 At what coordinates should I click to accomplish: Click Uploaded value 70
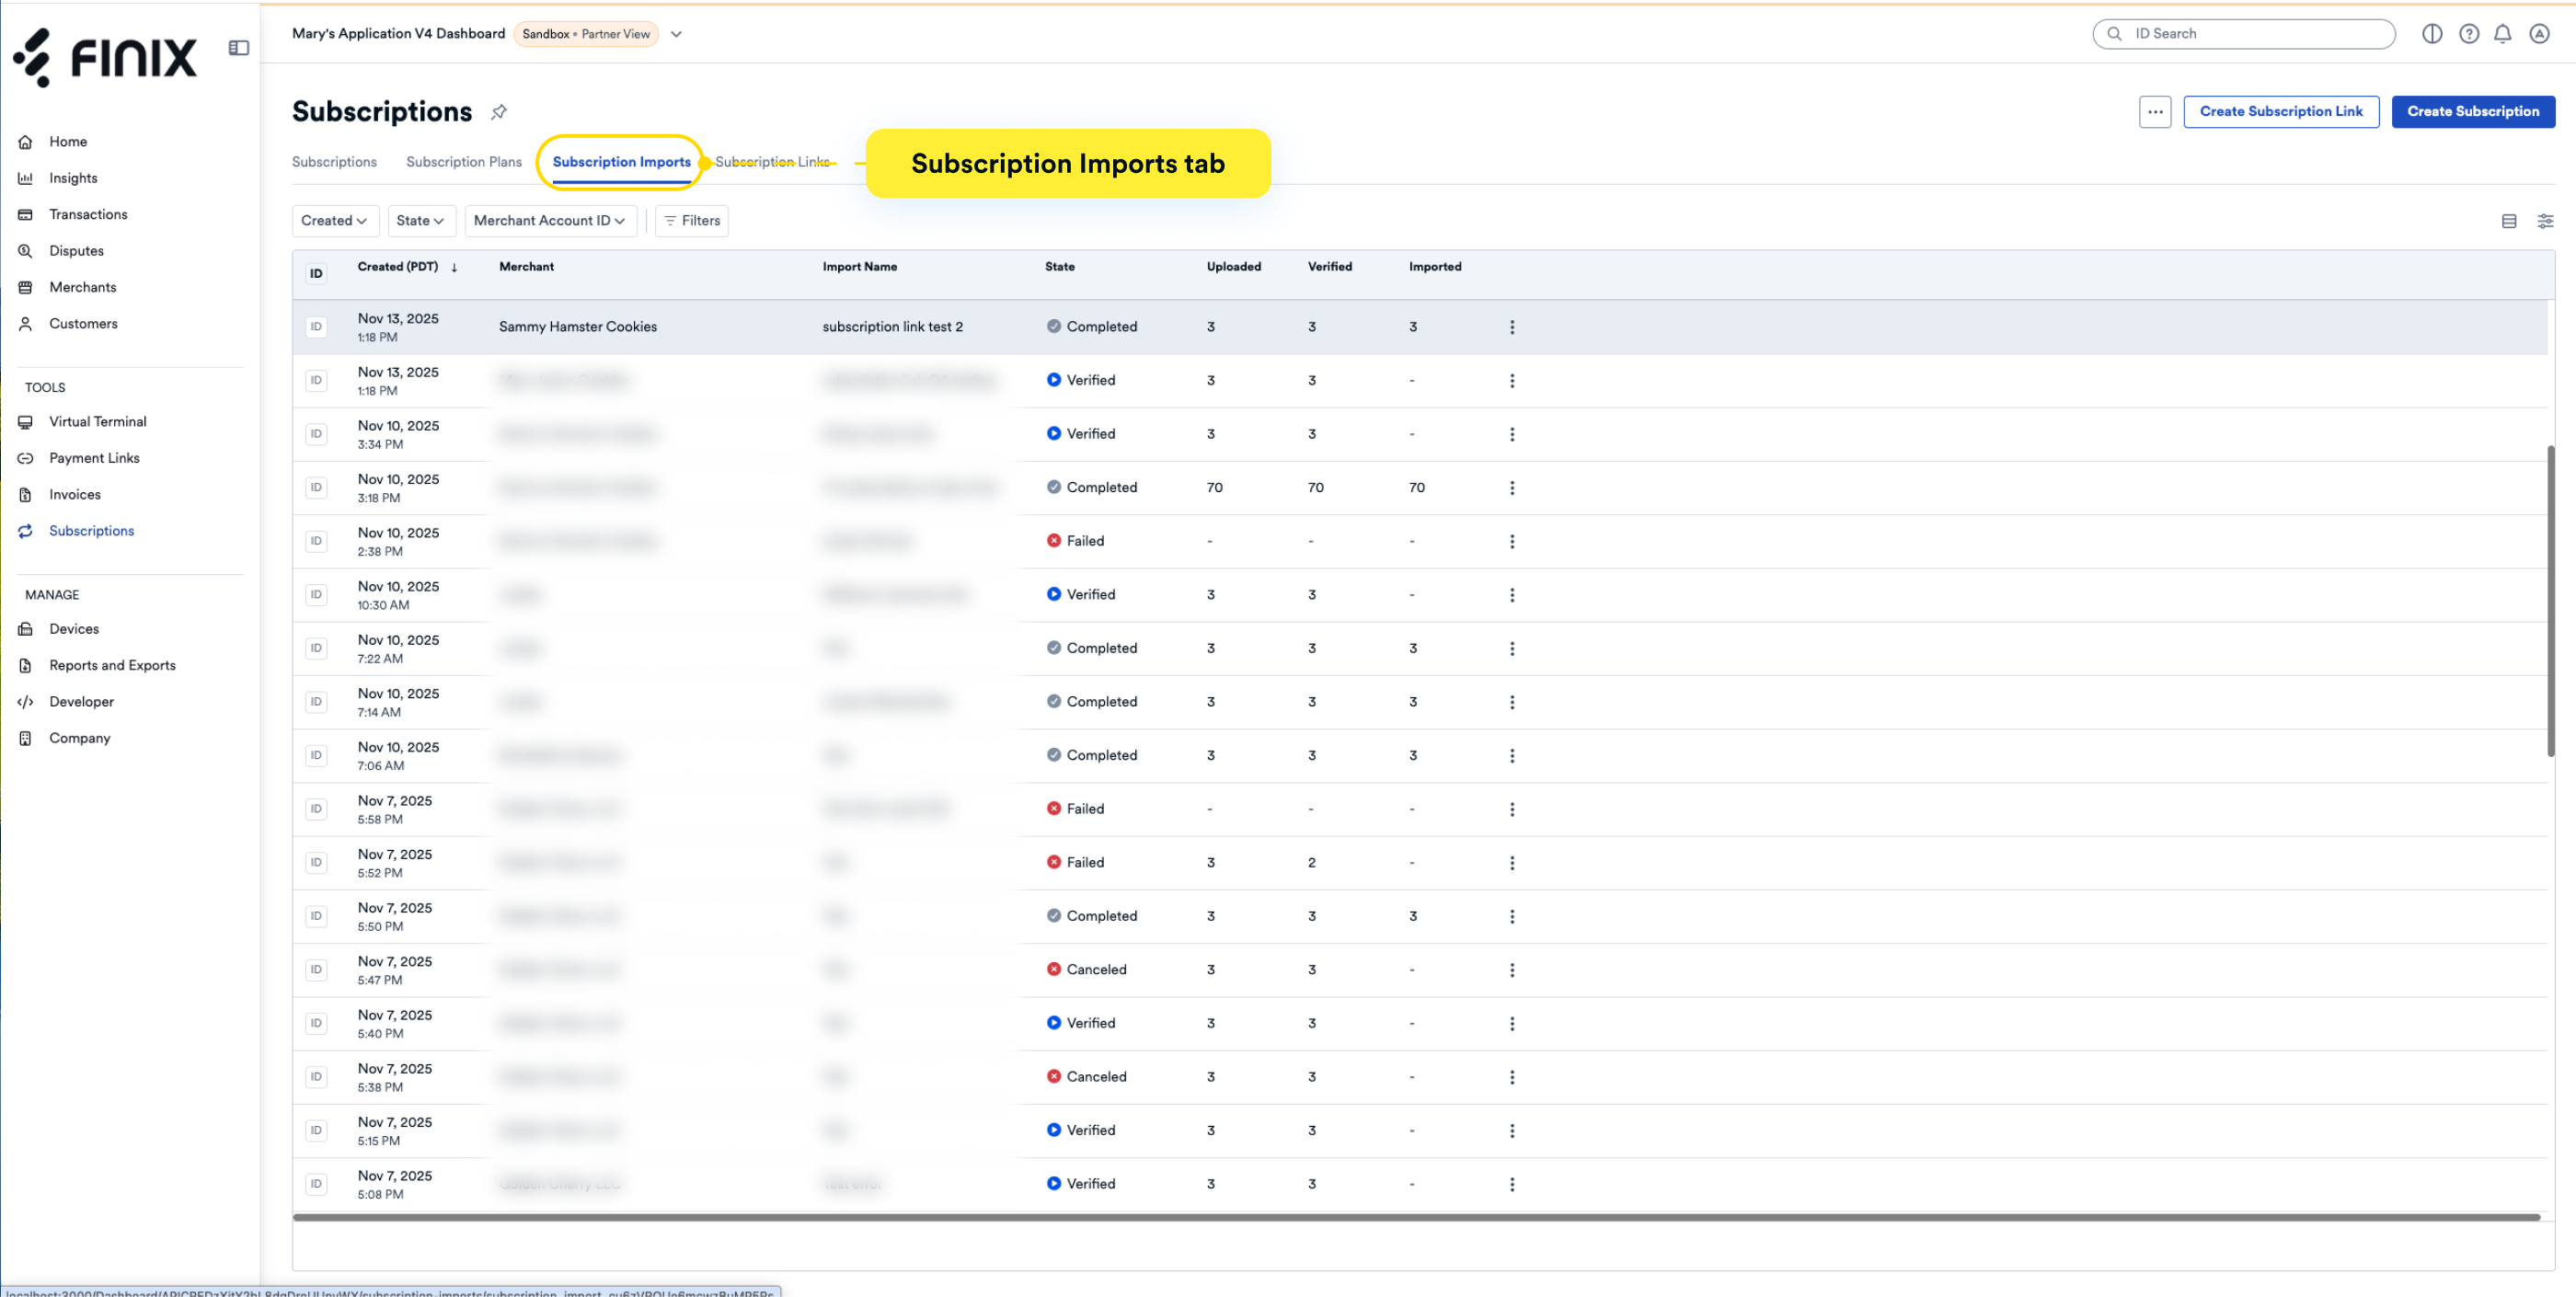1215,488
